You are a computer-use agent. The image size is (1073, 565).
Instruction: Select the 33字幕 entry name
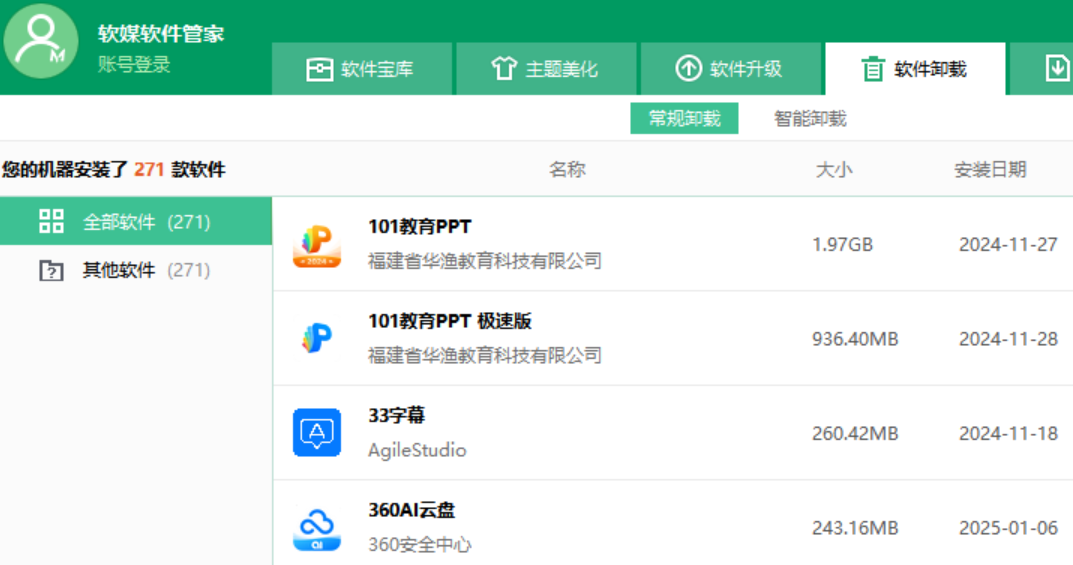point(396,415)
